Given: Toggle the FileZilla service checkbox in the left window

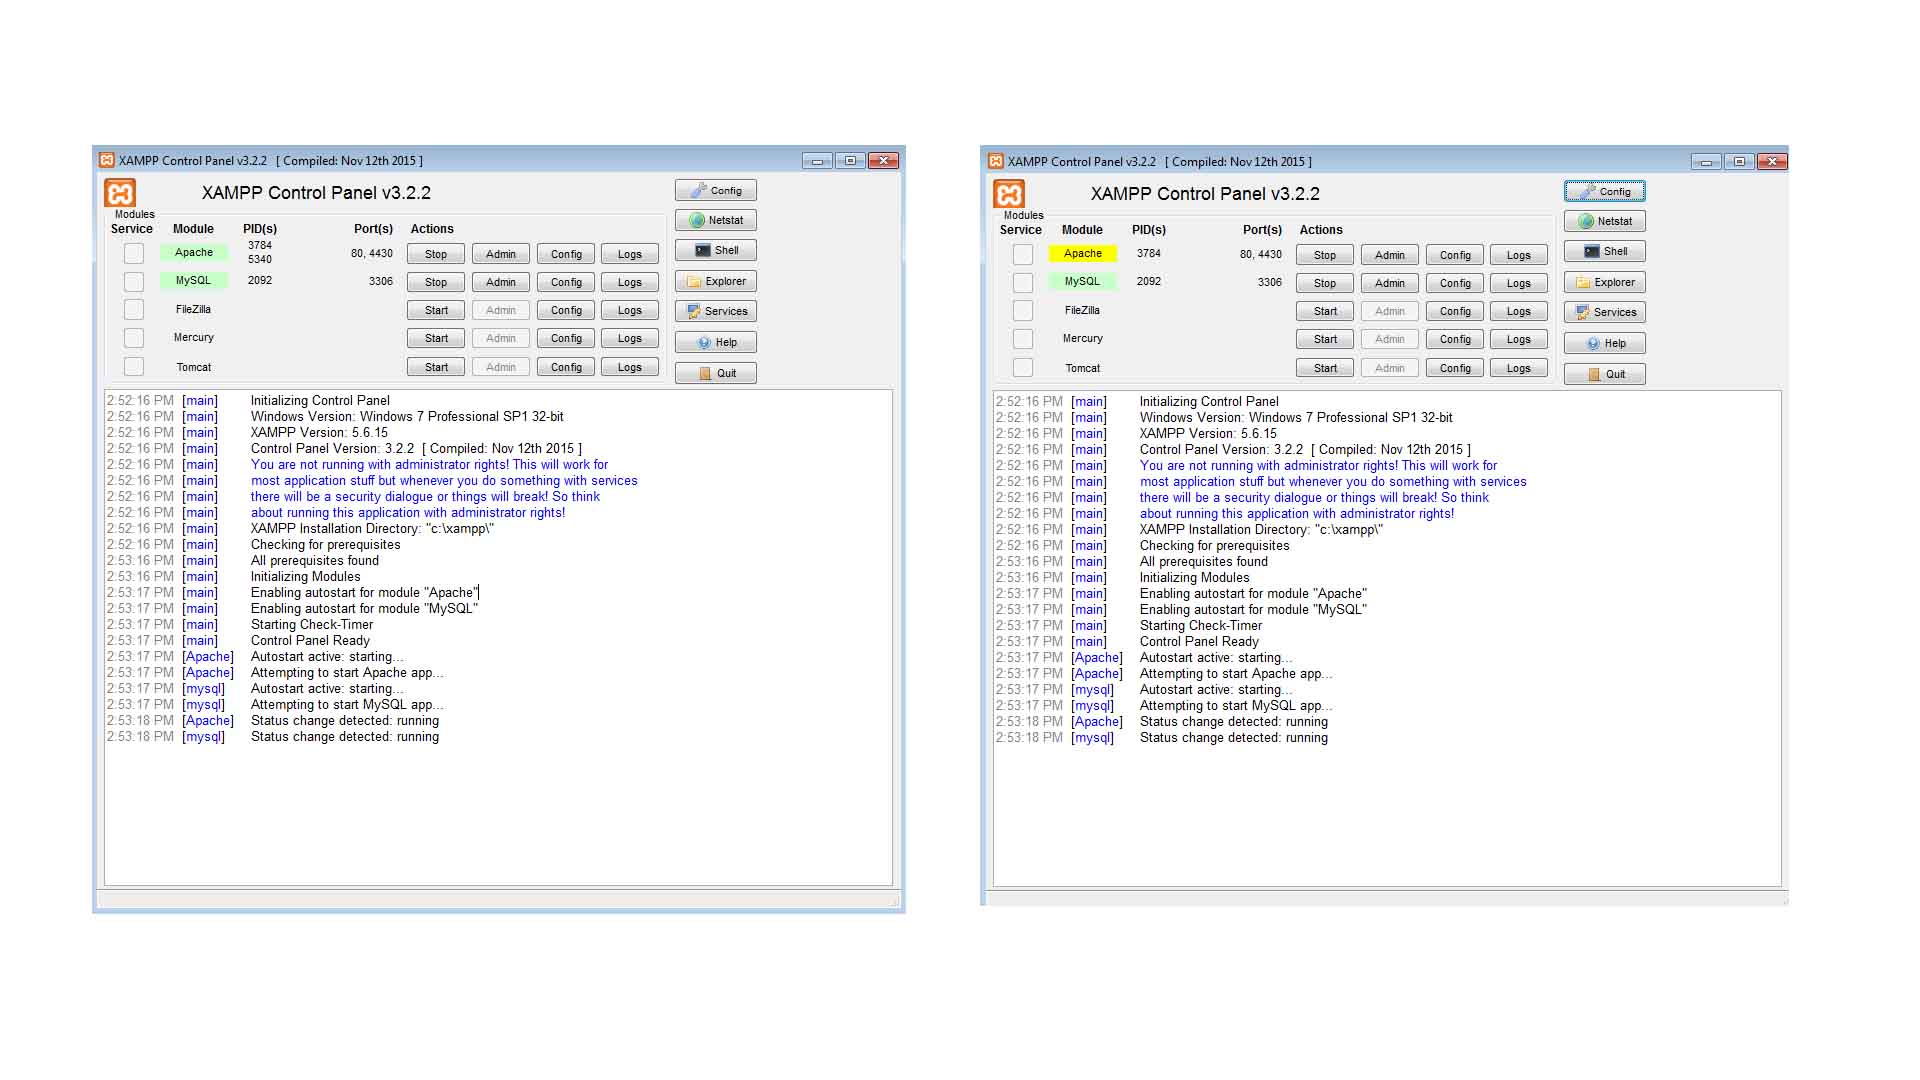Looking at the screenshot, I should click(134, 309).
